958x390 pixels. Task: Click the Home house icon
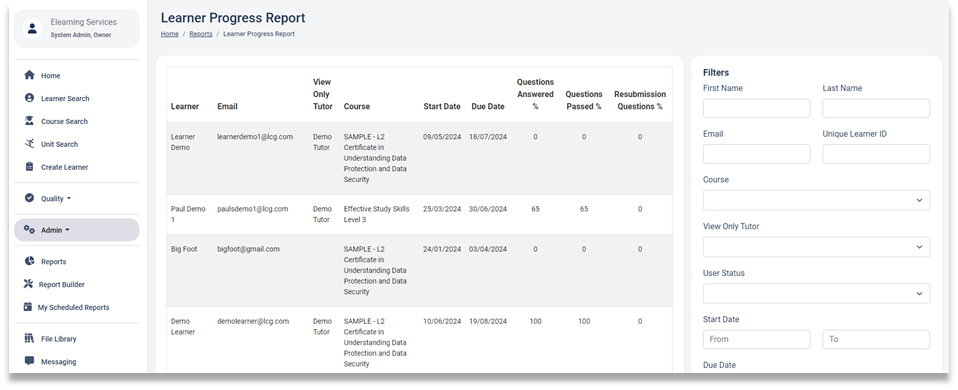(x=29, y=75)
